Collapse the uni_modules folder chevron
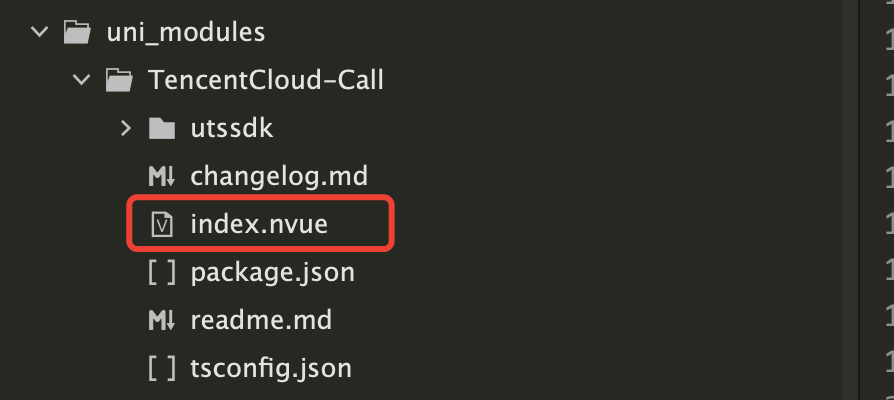The width and height of the screenshot is (894, 400). 39,32
